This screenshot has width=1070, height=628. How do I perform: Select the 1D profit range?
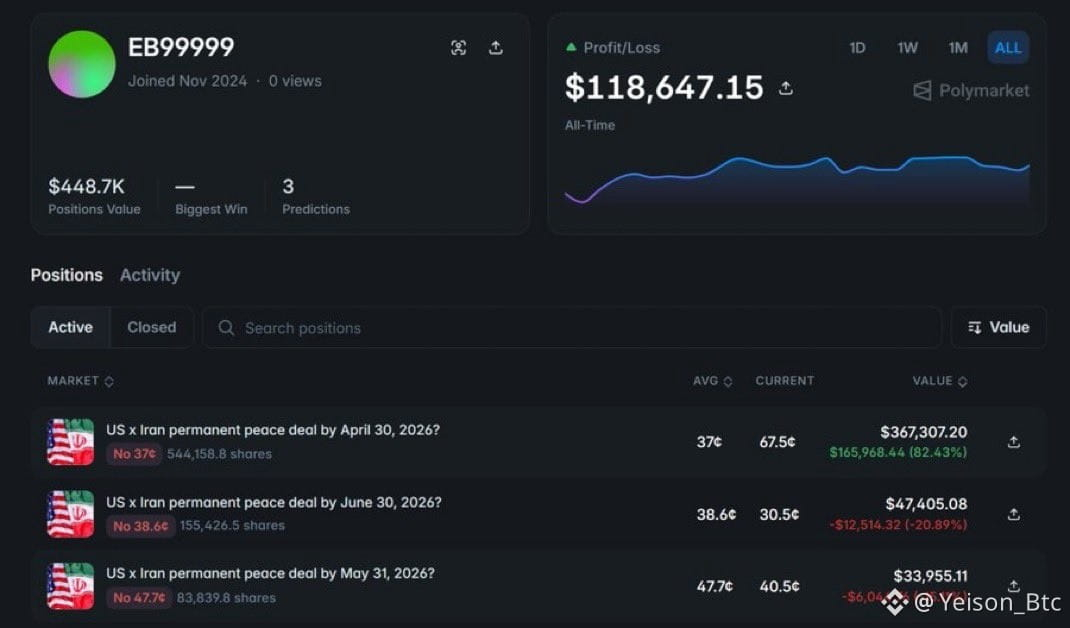(x=857, y=48)
